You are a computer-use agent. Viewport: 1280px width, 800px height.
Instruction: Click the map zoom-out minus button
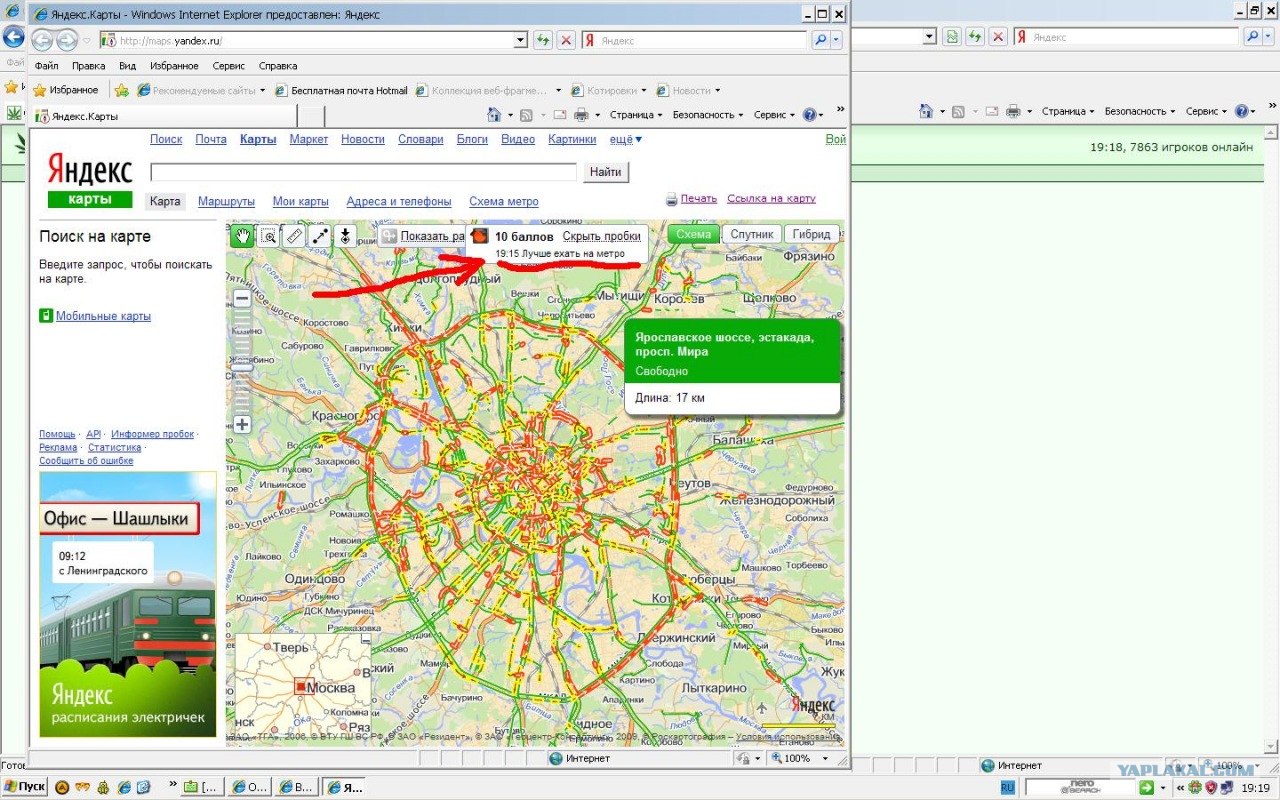click(x=242, y=299)
